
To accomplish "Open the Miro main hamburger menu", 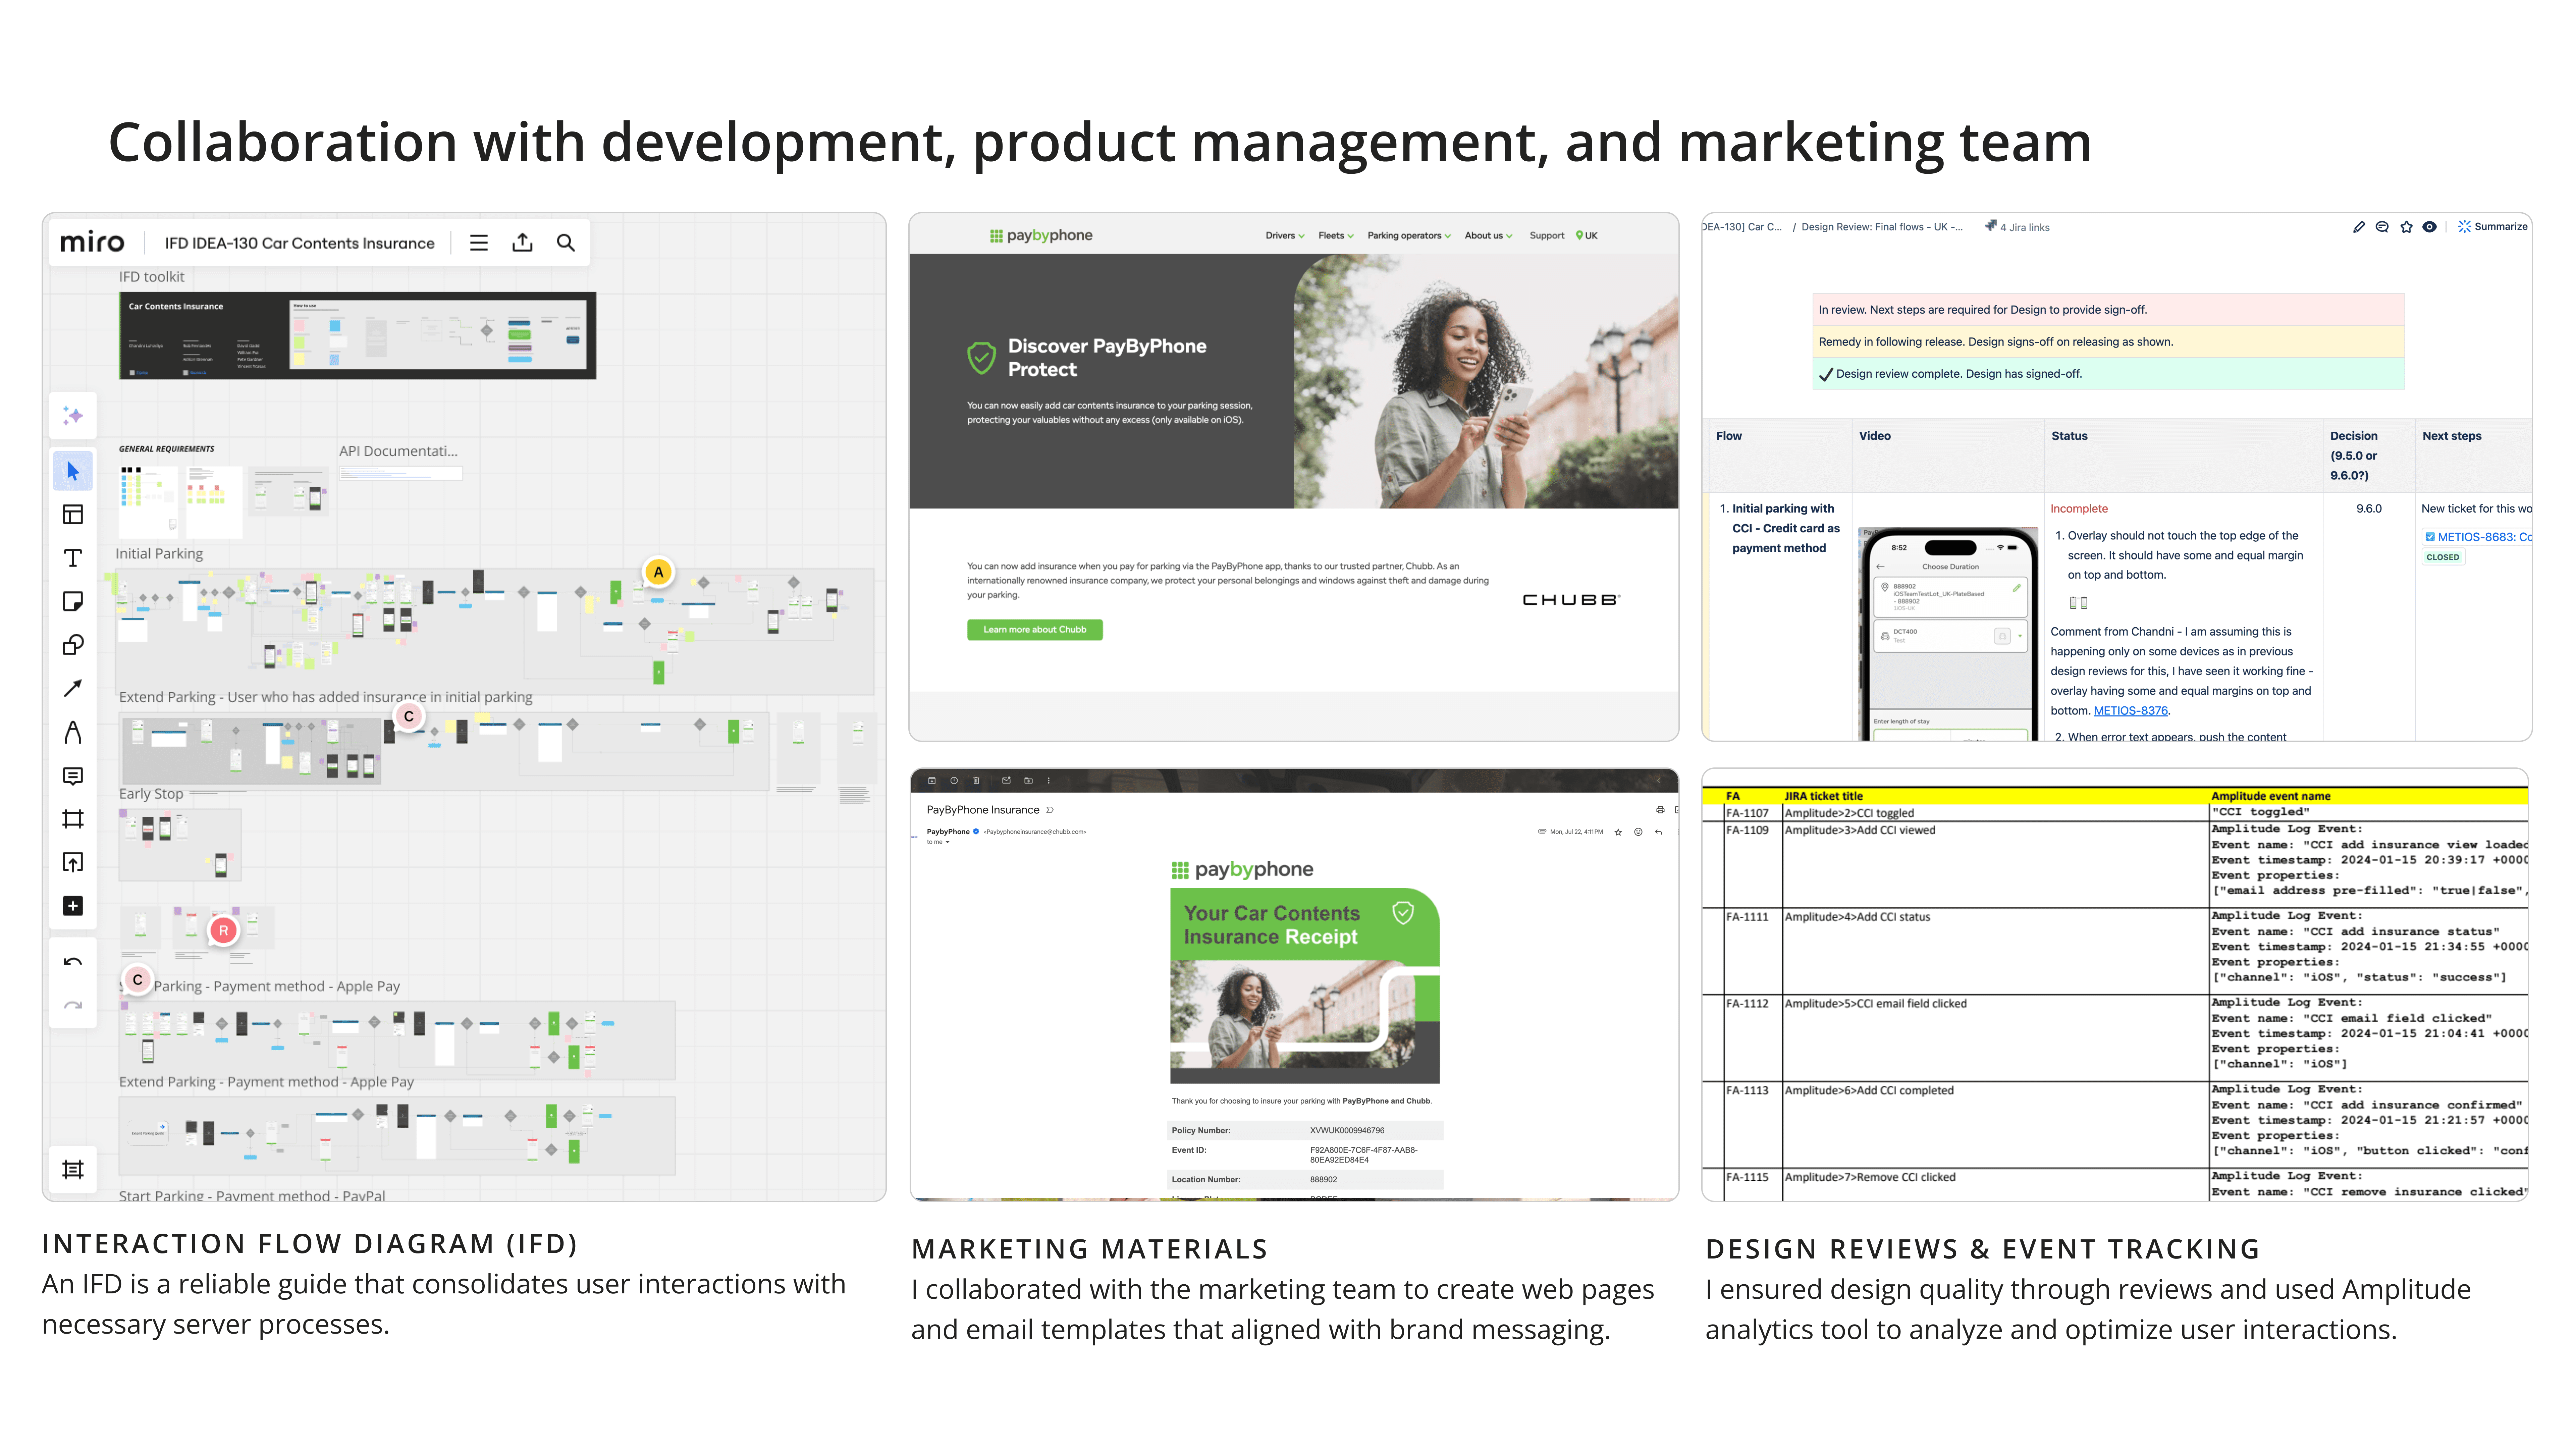I will [479, 243].
